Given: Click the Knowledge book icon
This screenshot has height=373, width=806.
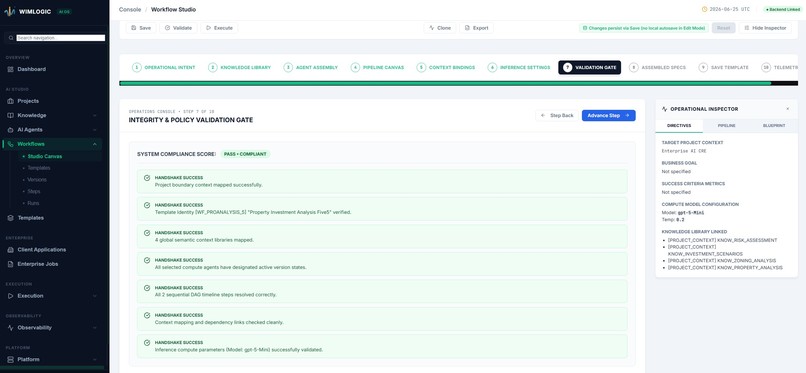Looking at the screenshot, I should [11, 115].
